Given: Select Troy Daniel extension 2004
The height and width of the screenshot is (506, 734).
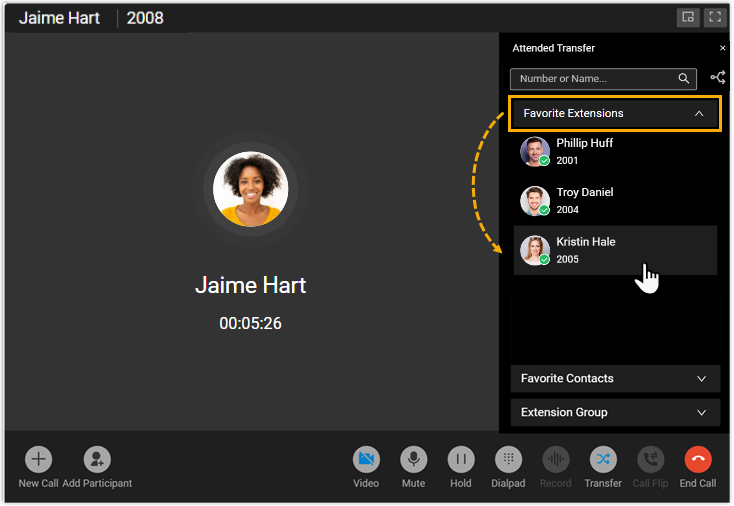Looking at the screenshot, I should click(x=615, y=201).
